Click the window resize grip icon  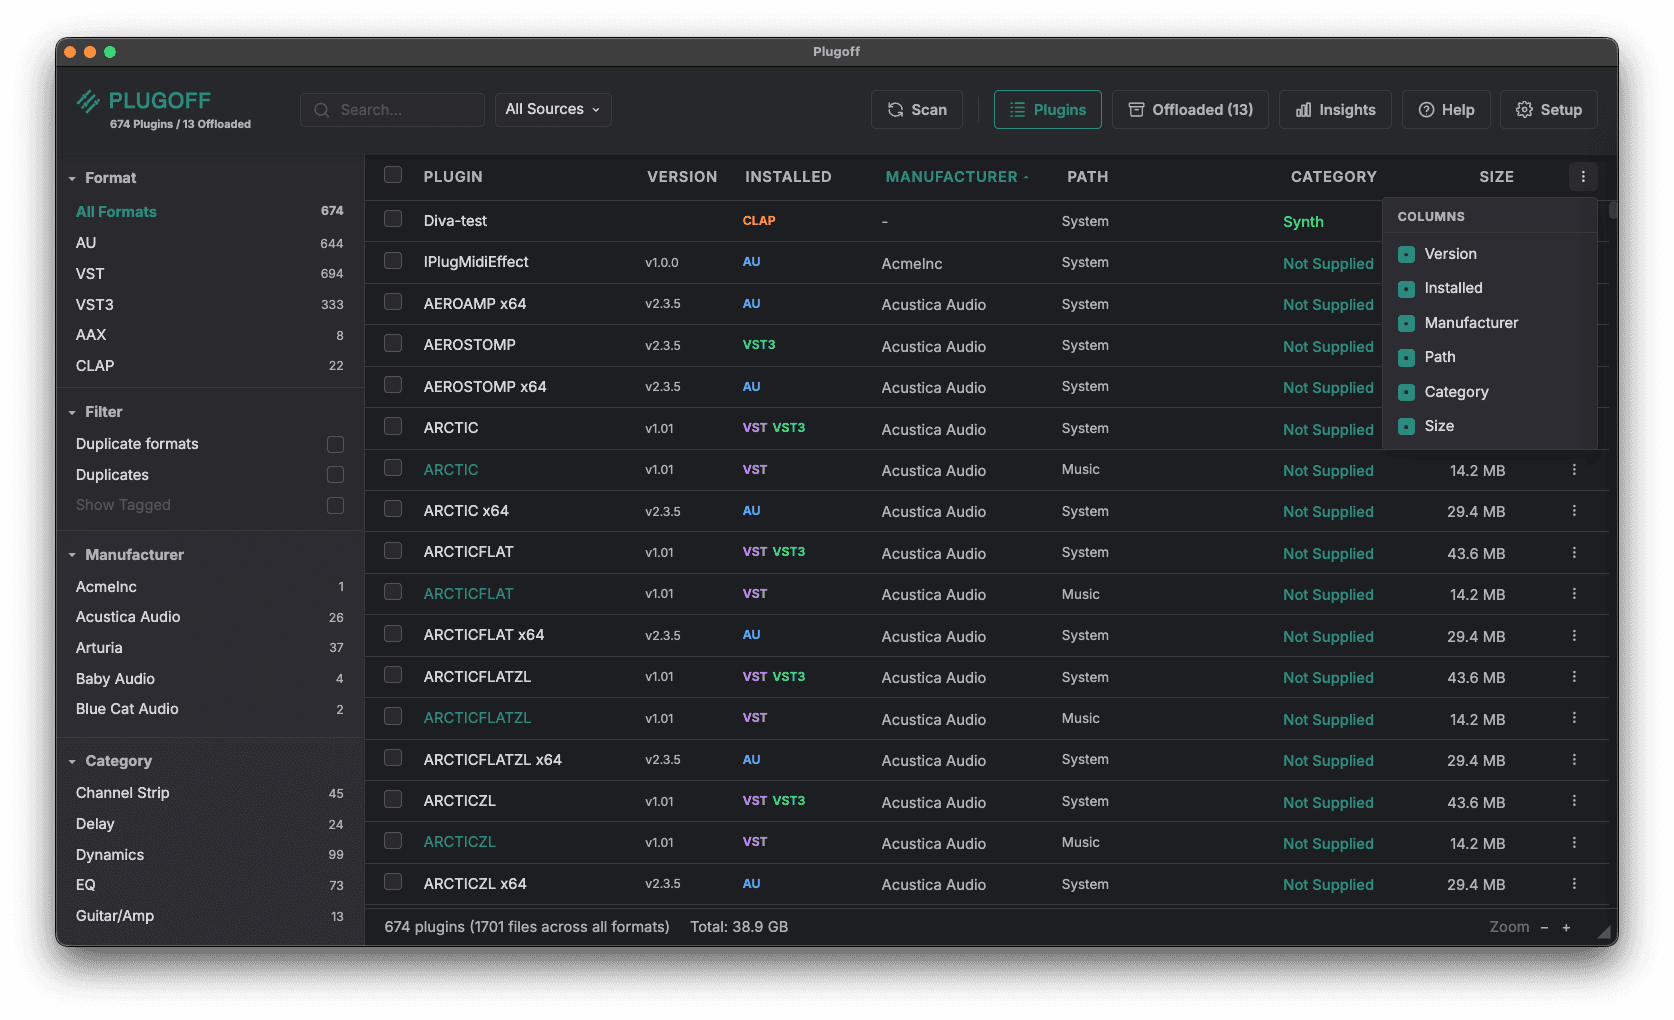[1606, 933]
